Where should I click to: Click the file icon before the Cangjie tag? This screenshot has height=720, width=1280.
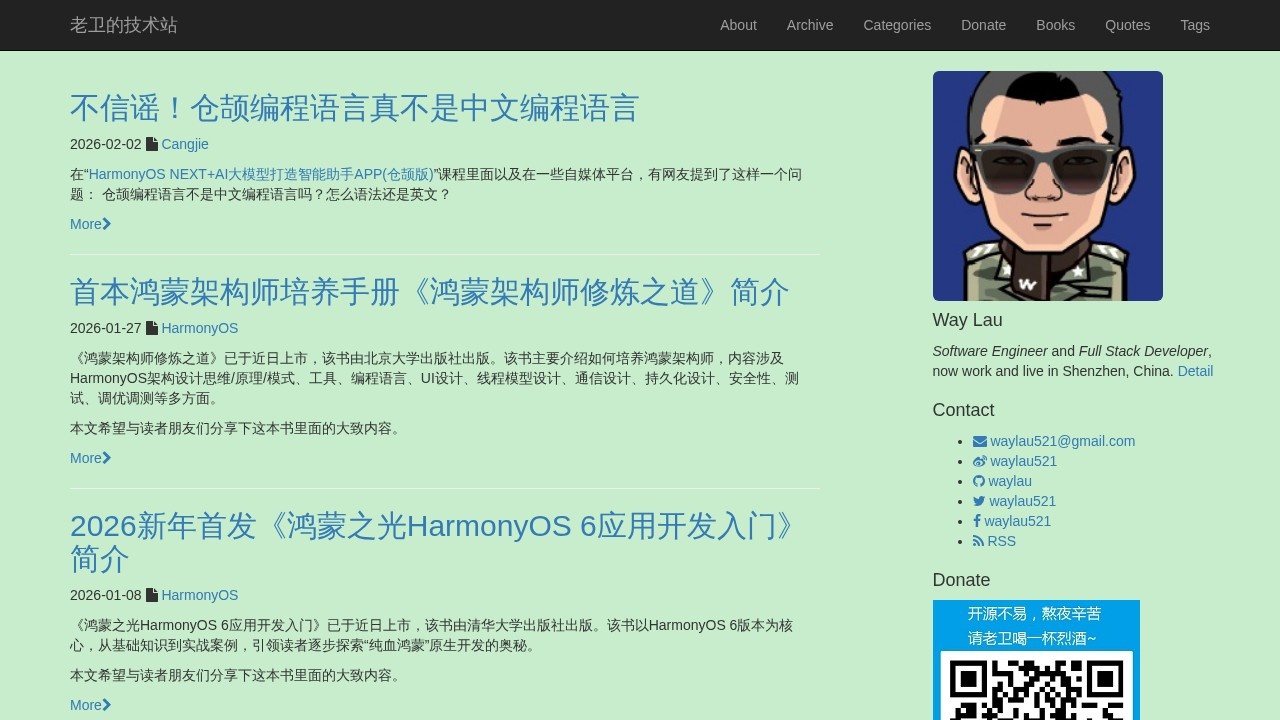click(x=154, y=144)
